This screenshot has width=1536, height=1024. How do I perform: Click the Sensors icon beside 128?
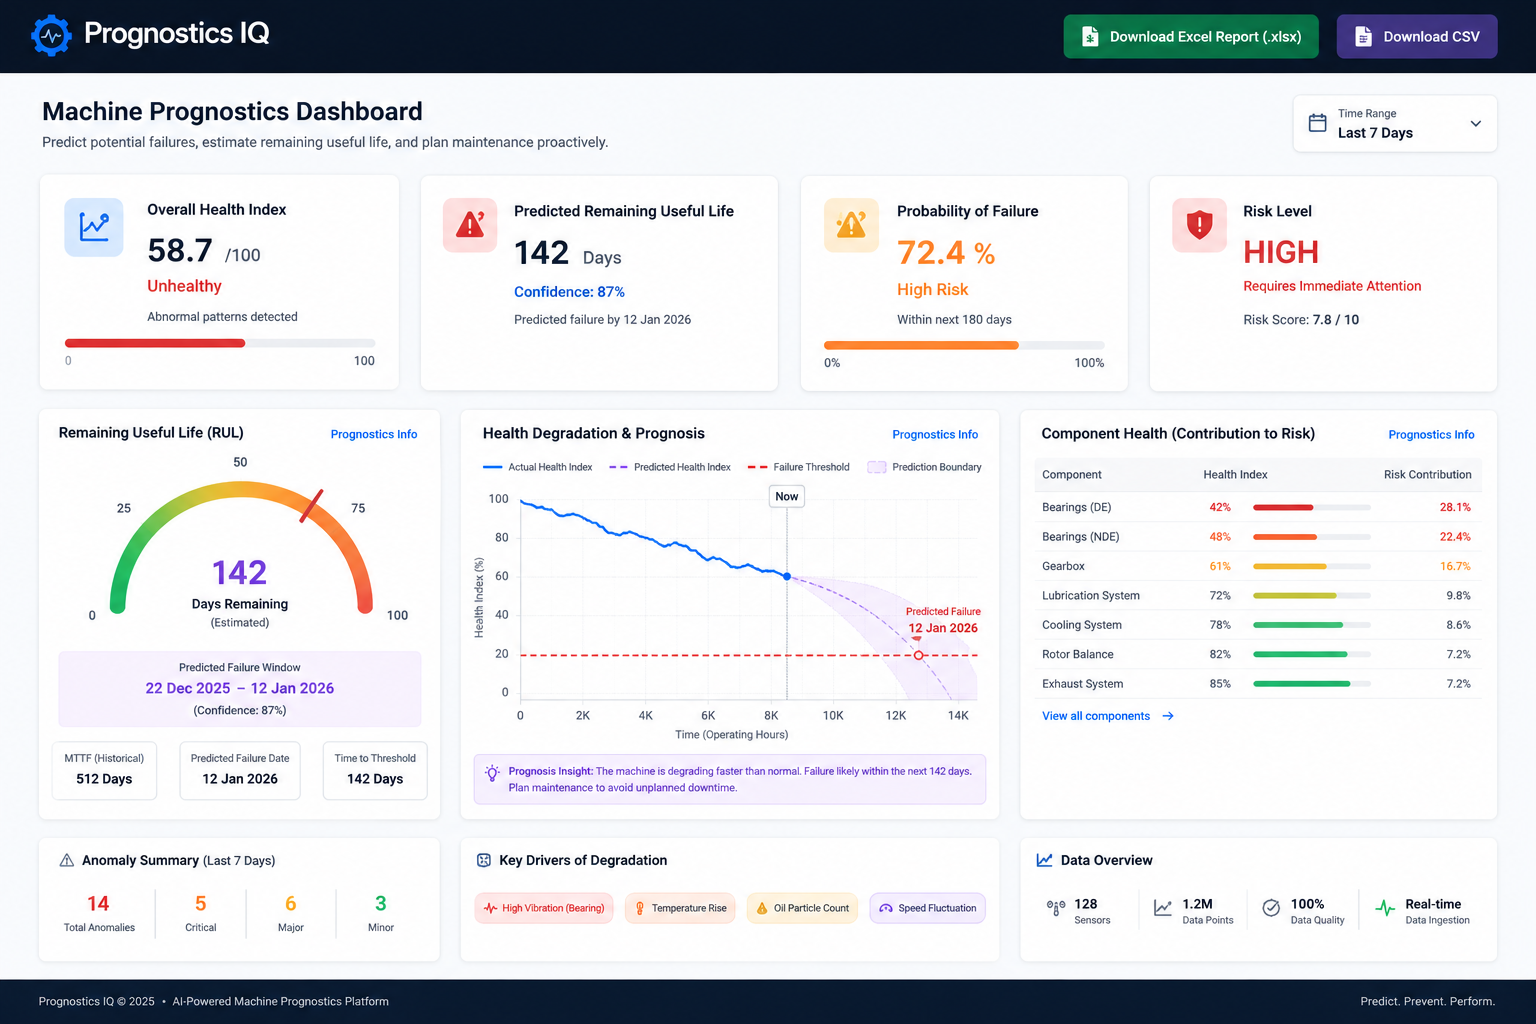pyautogui.click(x=1056, y=908)
